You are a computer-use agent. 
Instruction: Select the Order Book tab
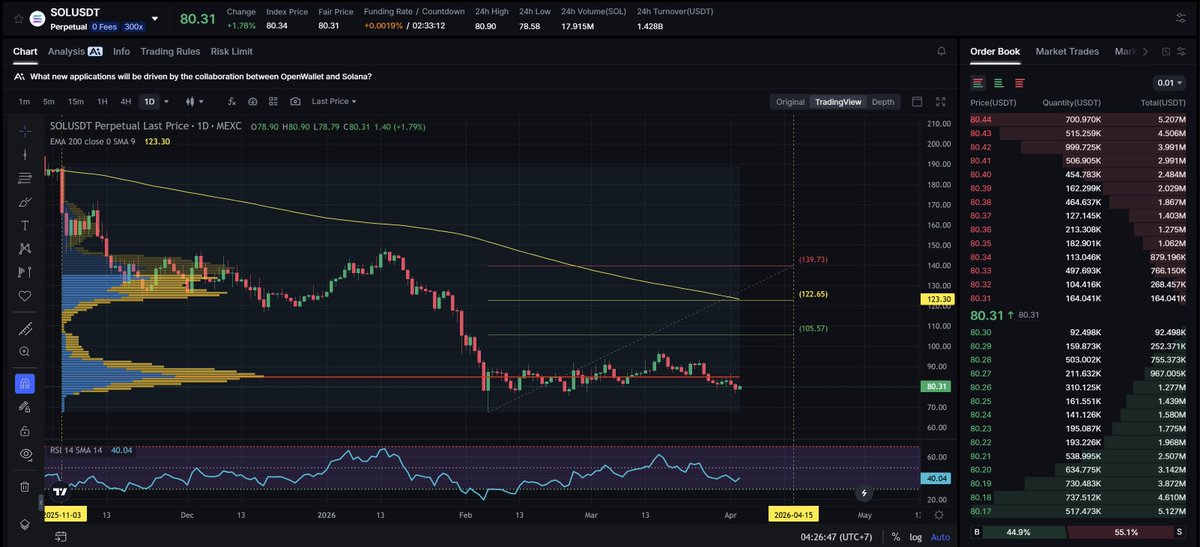tap(995, 51)
